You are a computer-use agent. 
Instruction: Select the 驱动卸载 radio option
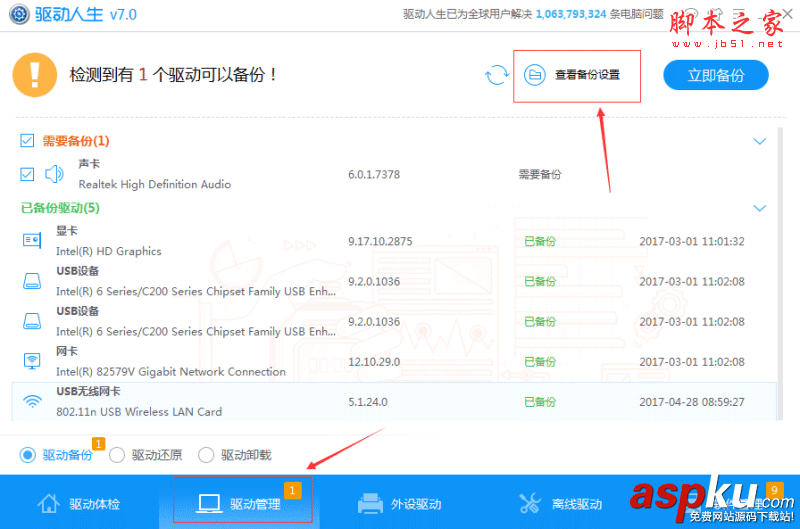206,455
